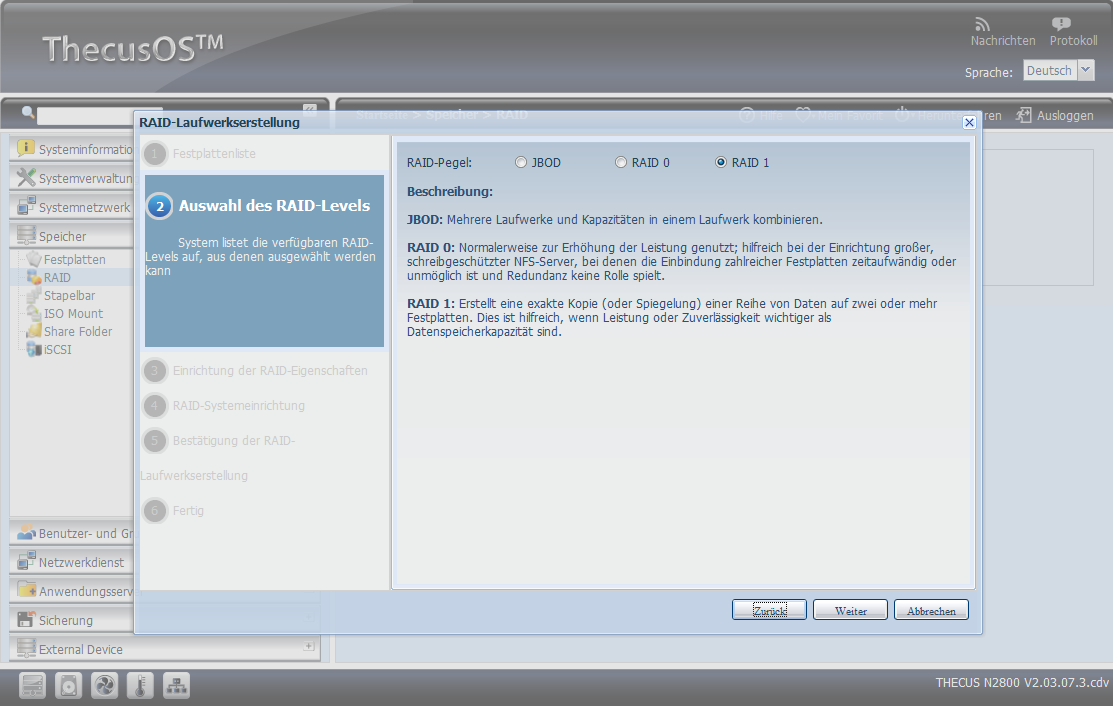Click the THECUS N2800 version text

[x=1021, y=683]
